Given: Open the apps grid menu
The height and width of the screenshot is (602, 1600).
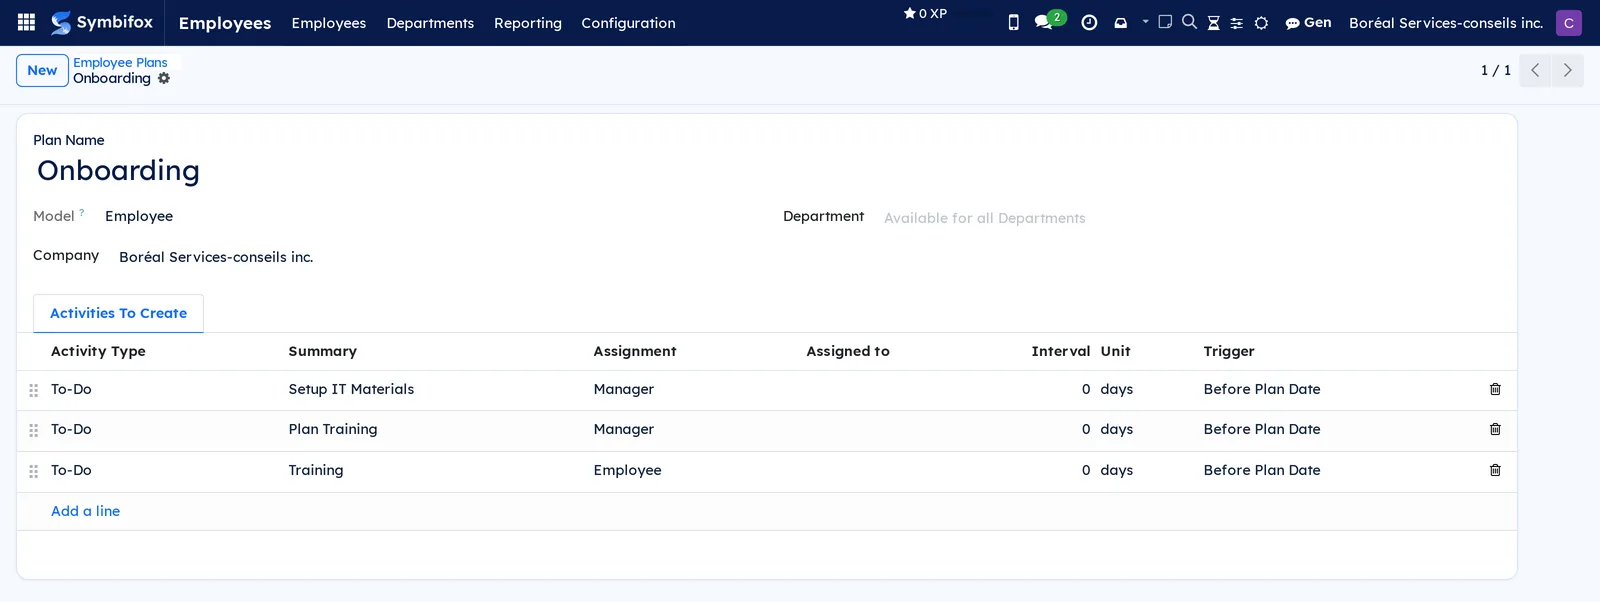Looking at the screenshot, I should tap(27, 22).
